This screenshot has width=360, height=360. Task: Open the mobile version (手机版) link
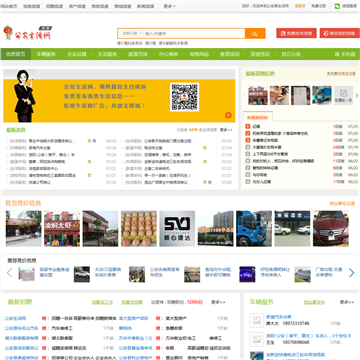pos(345,54)
